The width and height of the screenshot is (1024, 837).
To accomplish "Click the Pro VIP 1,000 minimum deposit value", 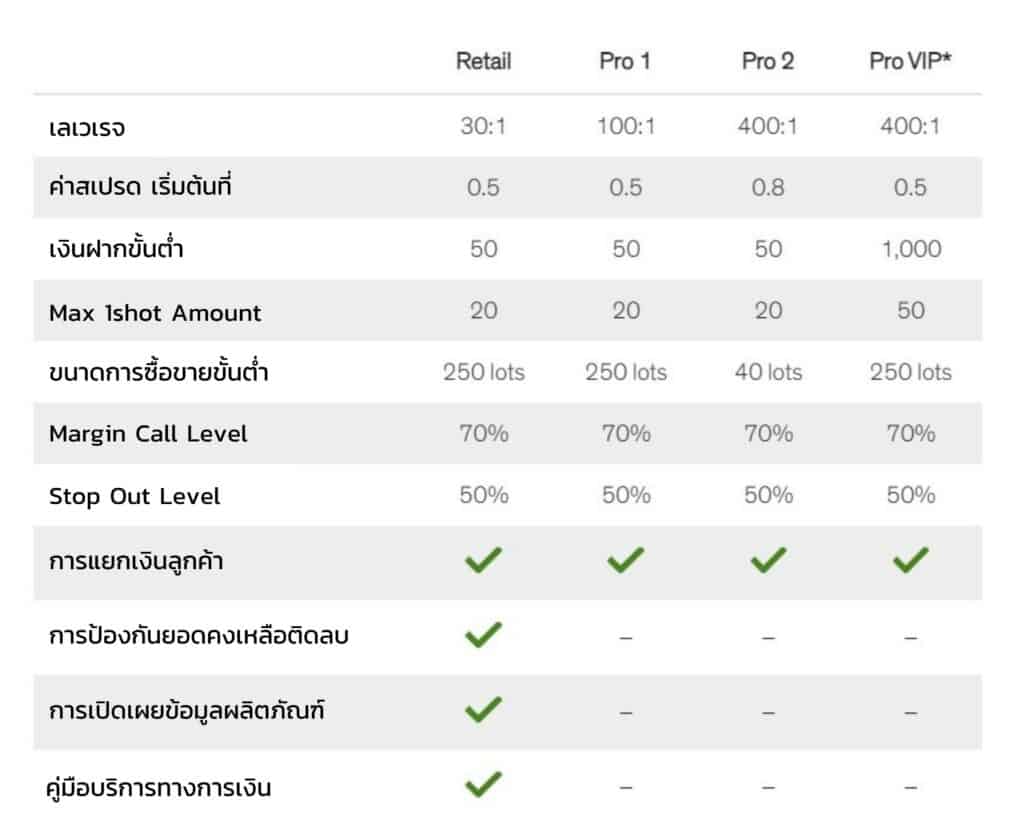I will tap(910, 249).
